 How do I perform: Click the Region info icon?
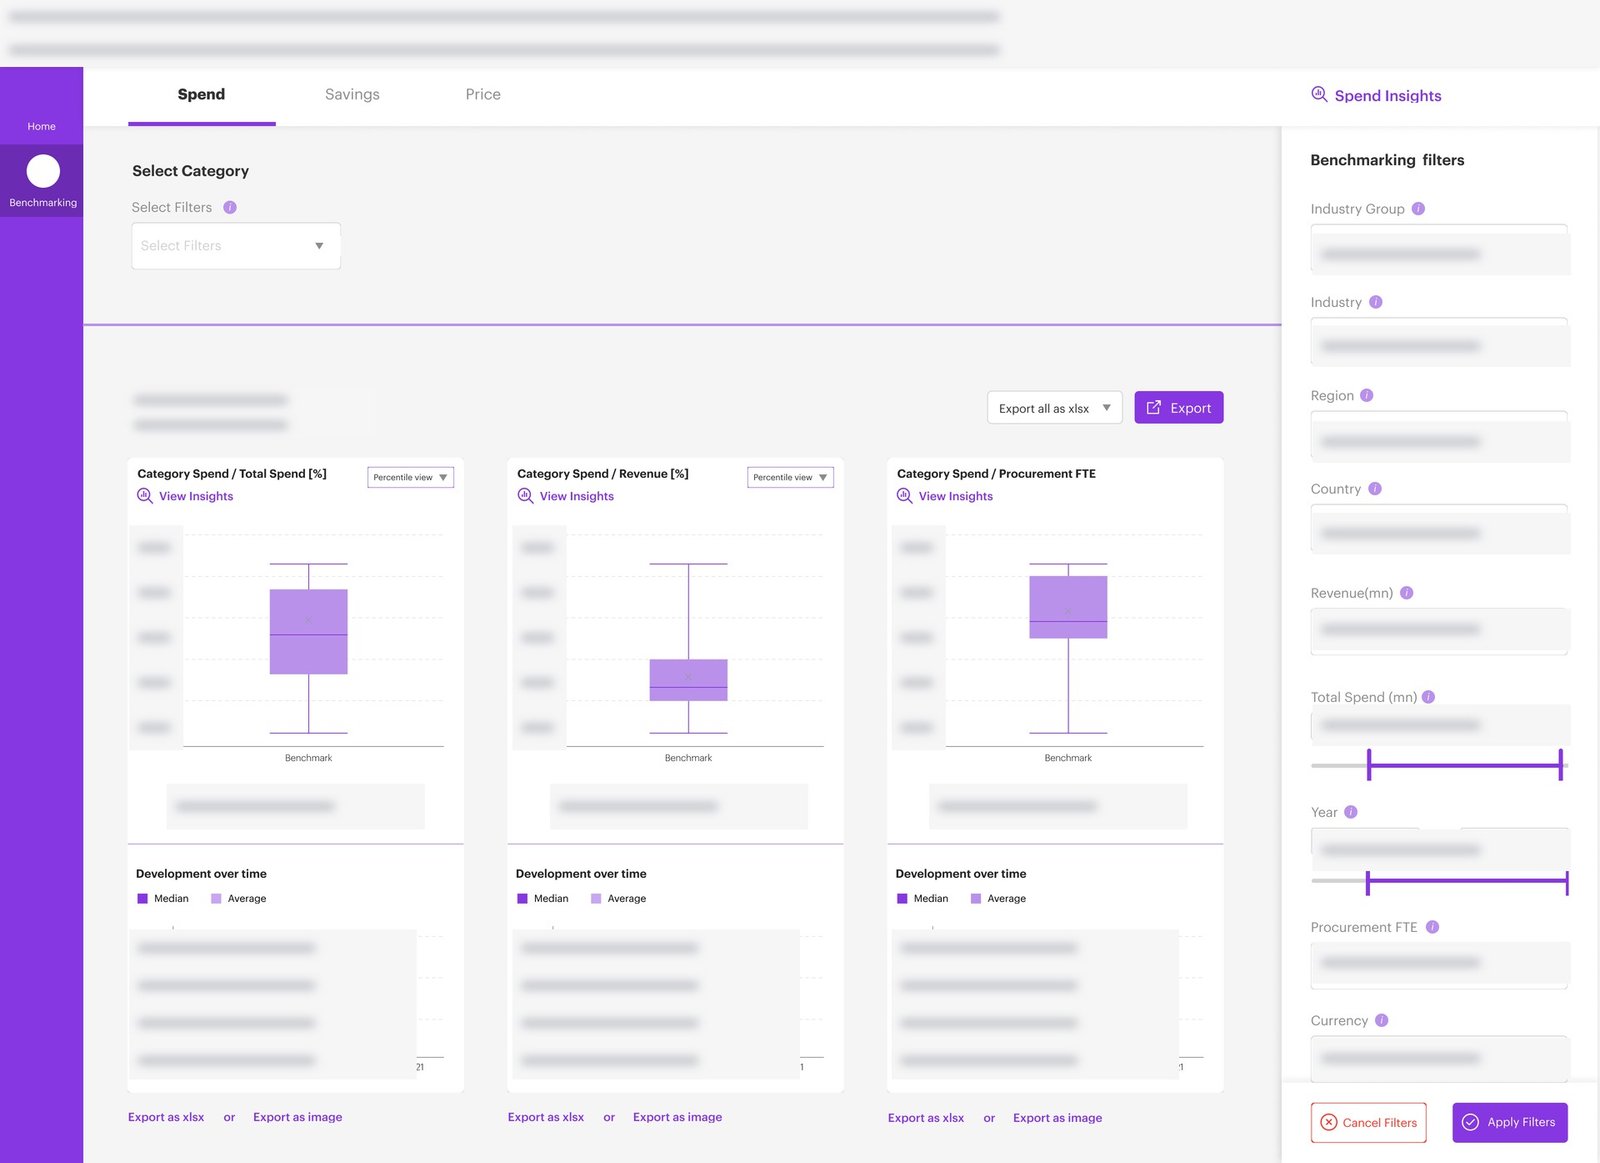click(x=1367, y=395)
